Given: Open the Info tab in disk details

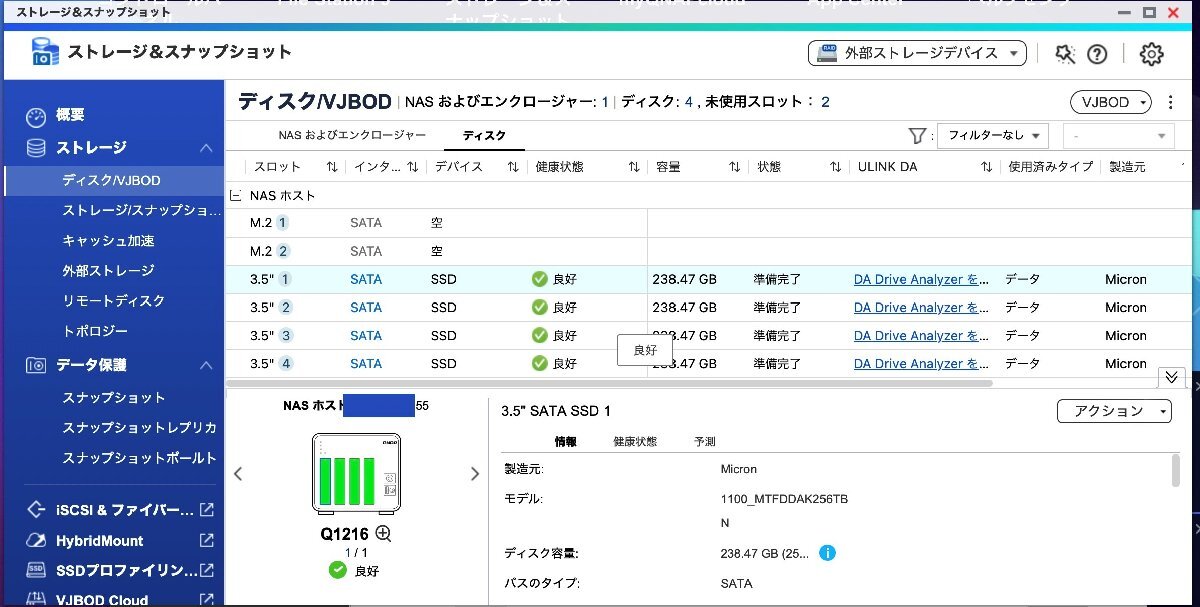Looking at the screenshot, I should coord(565,441).
